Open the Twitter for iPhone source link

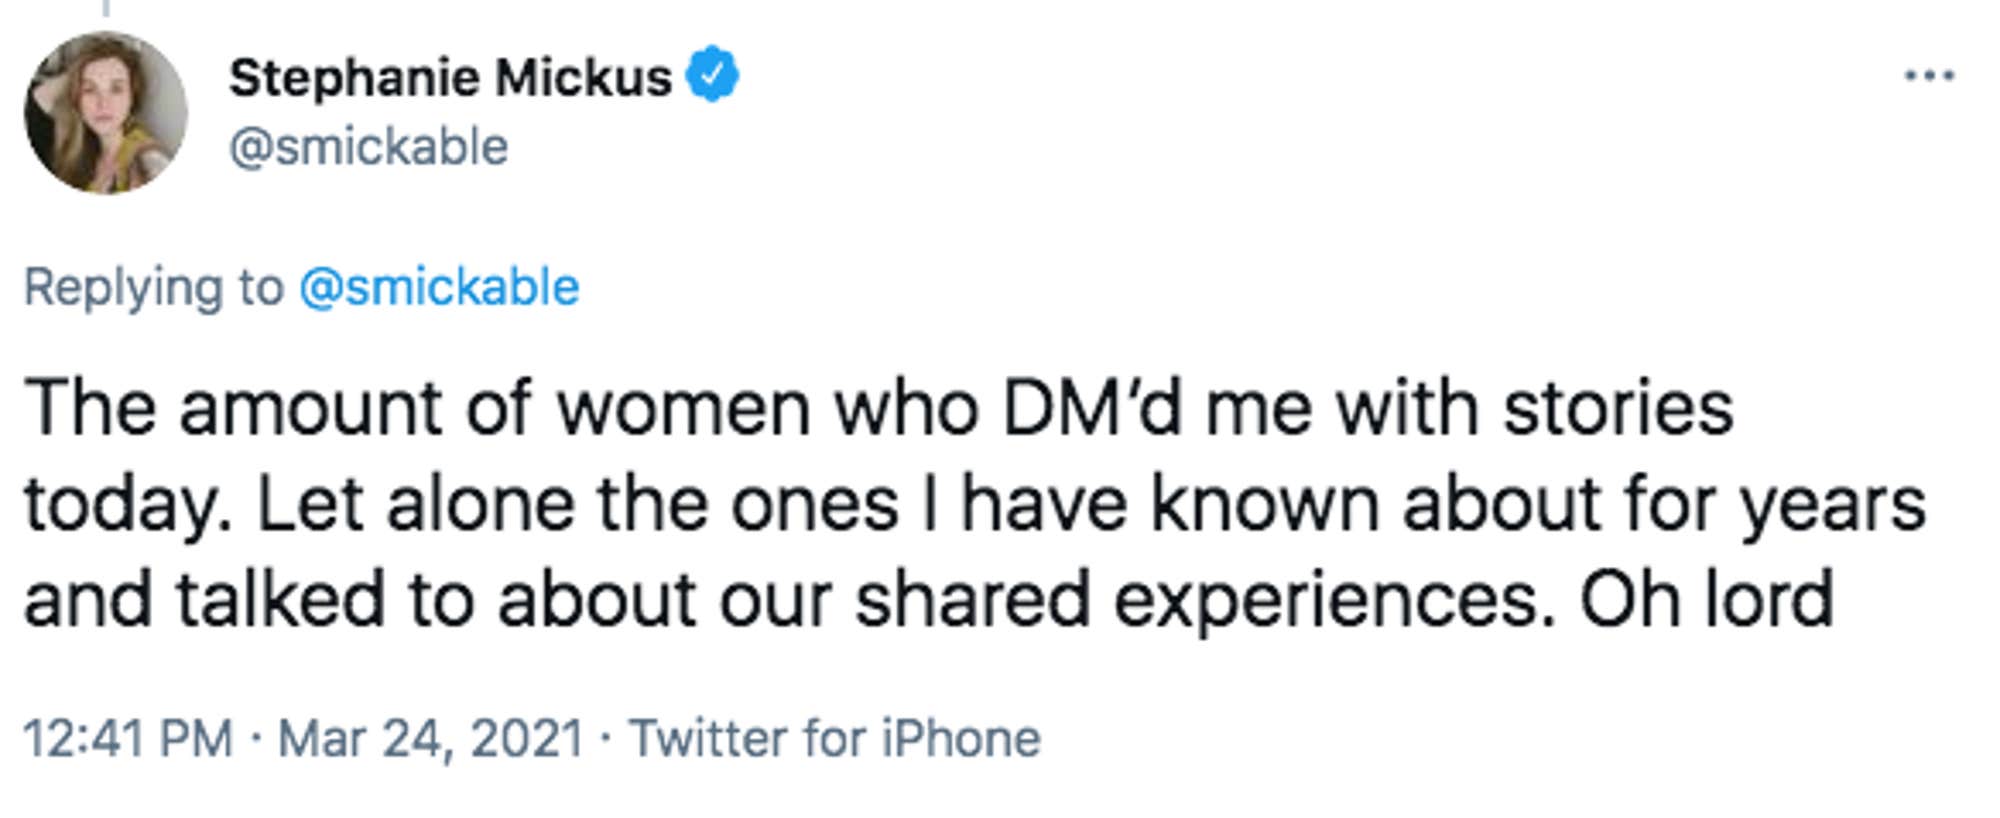tap(835, 739)
